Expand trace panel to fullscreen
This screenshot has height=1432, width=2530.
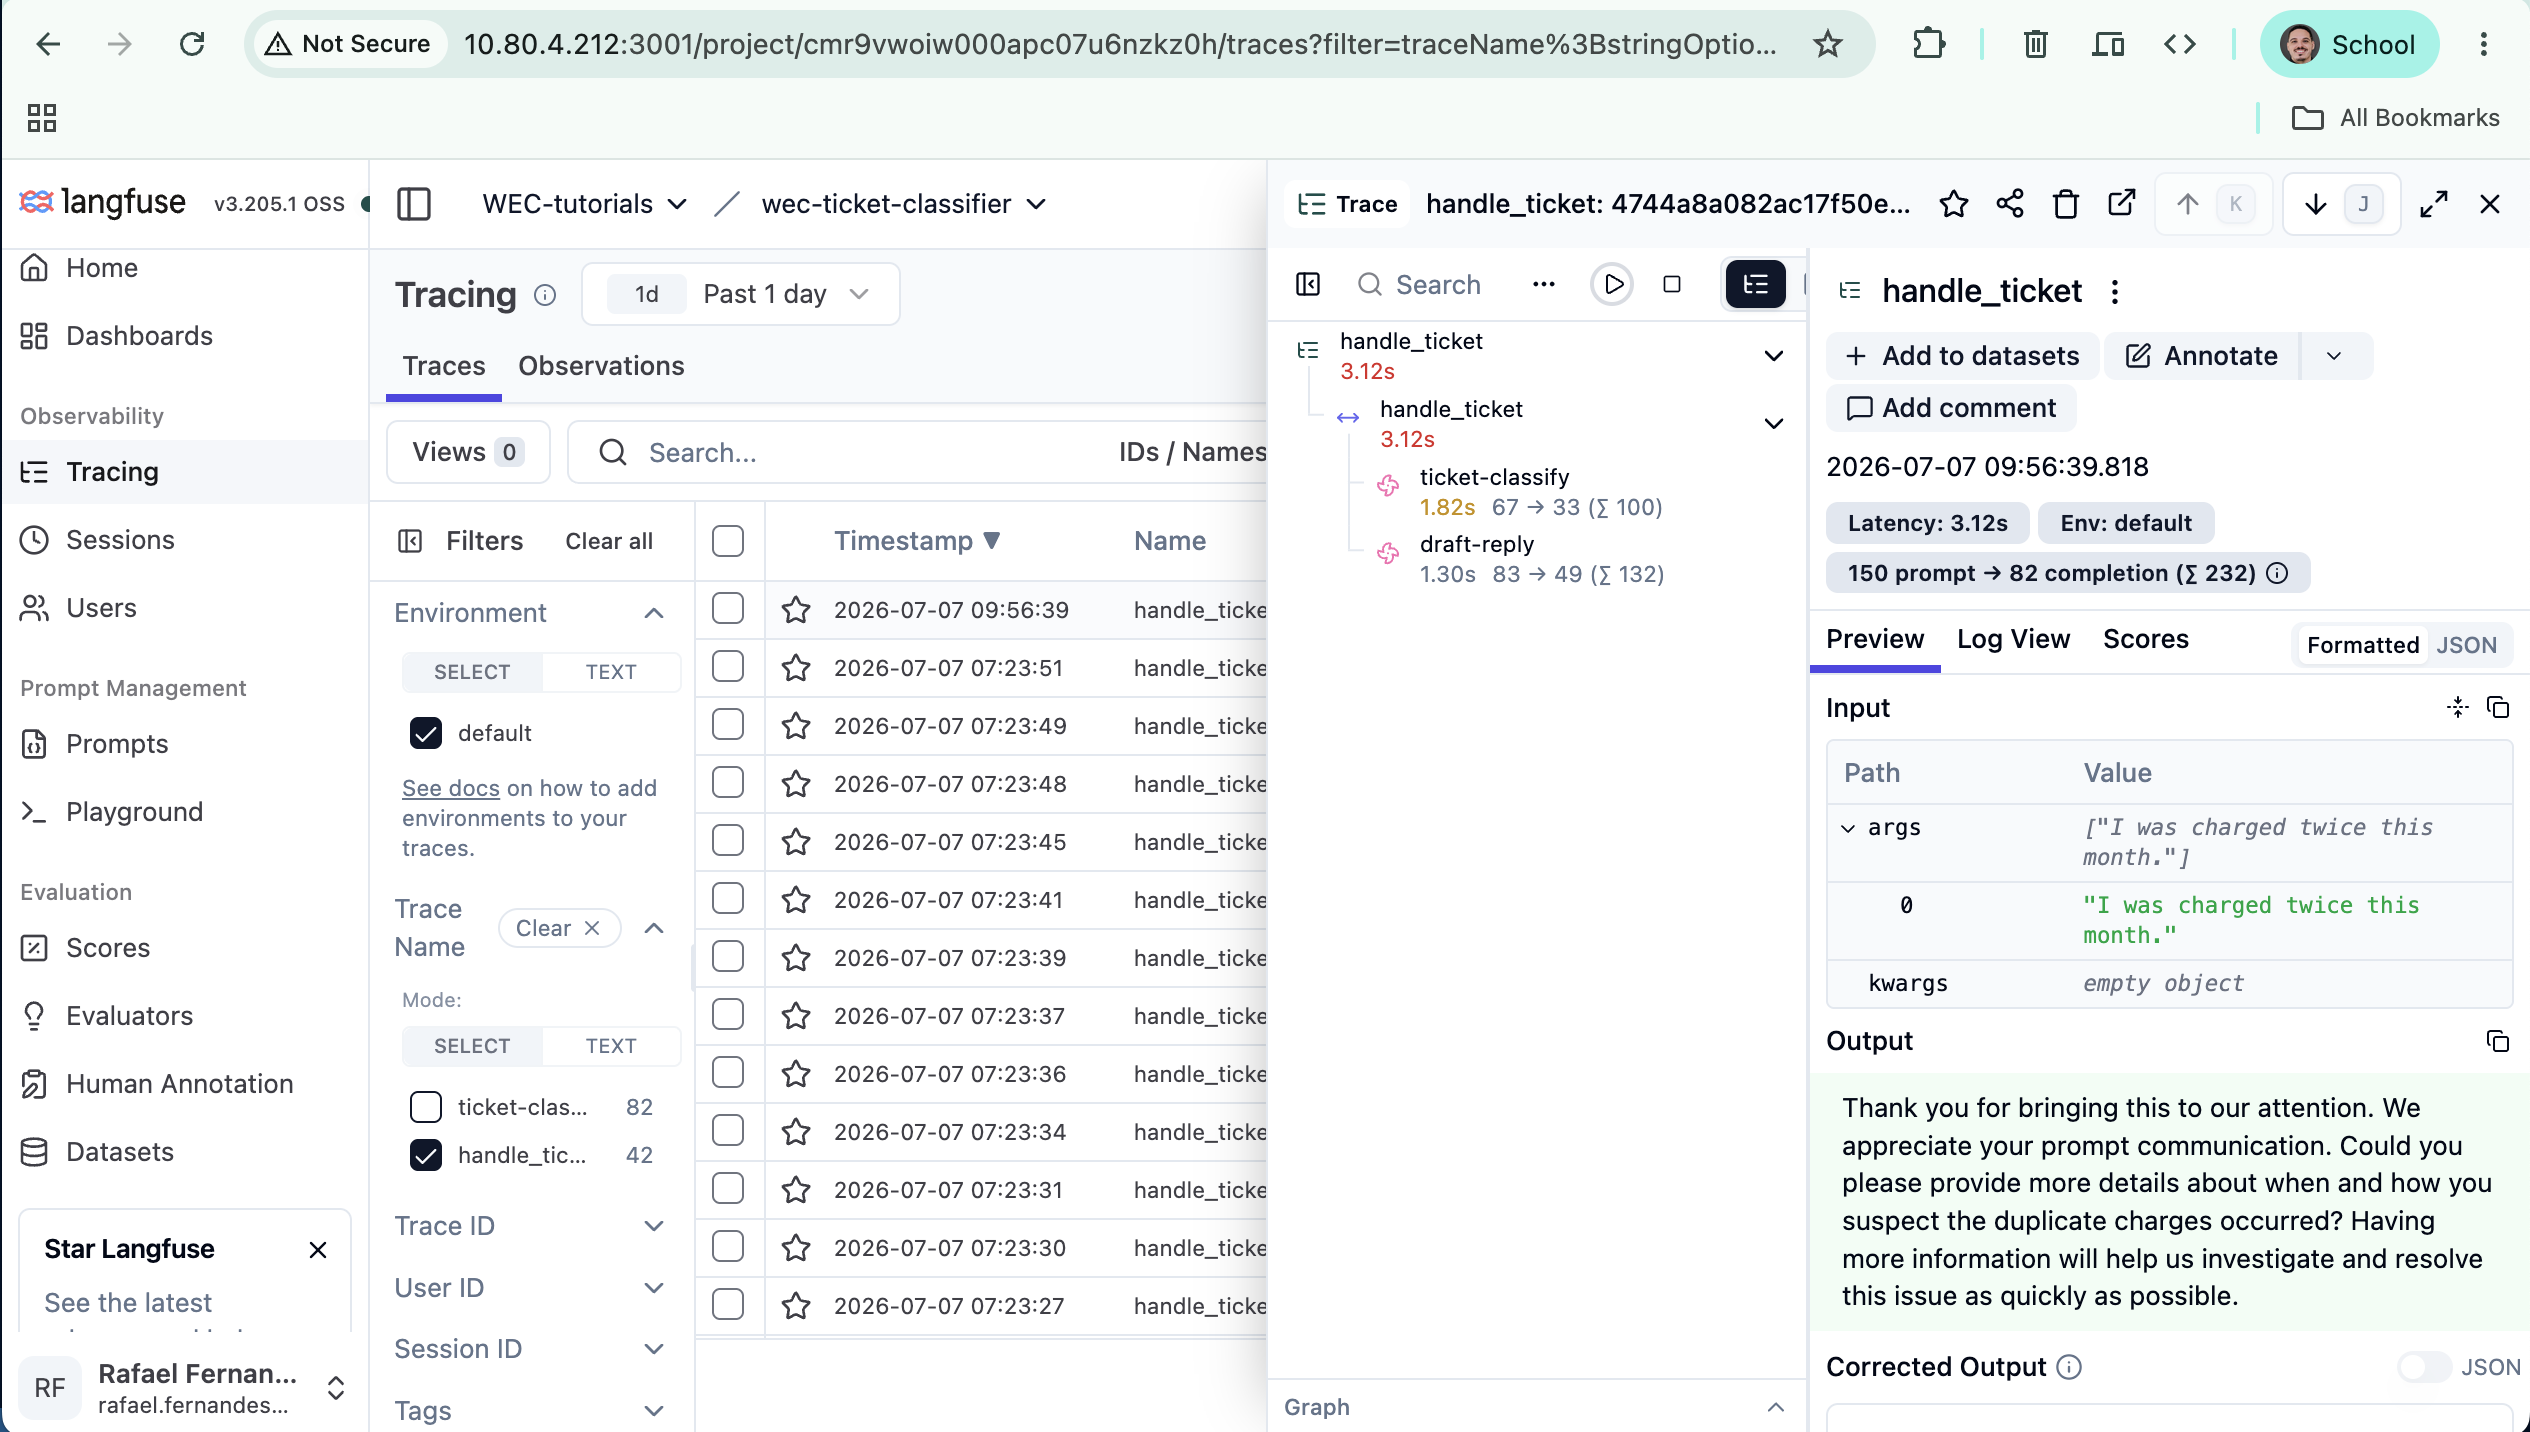pos(2434,204)
